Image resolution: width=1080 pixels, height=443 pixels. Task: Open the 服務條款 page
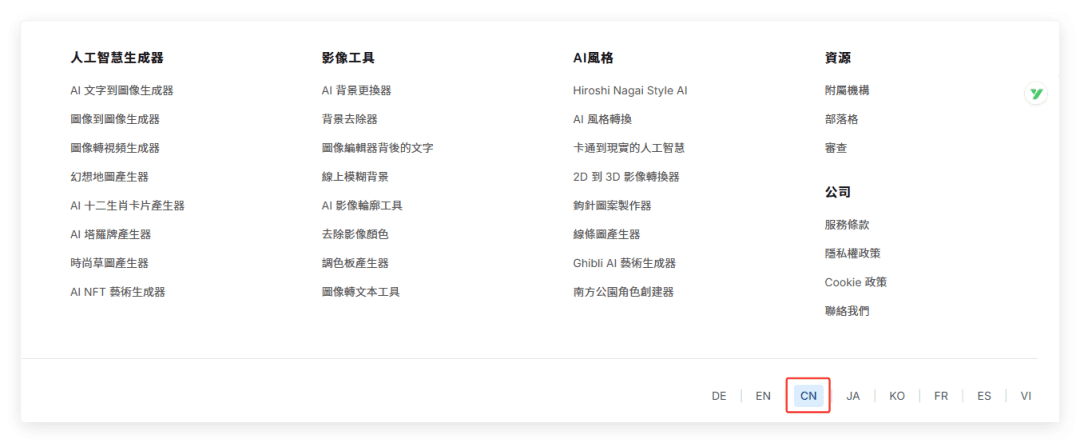pos(847,225)
